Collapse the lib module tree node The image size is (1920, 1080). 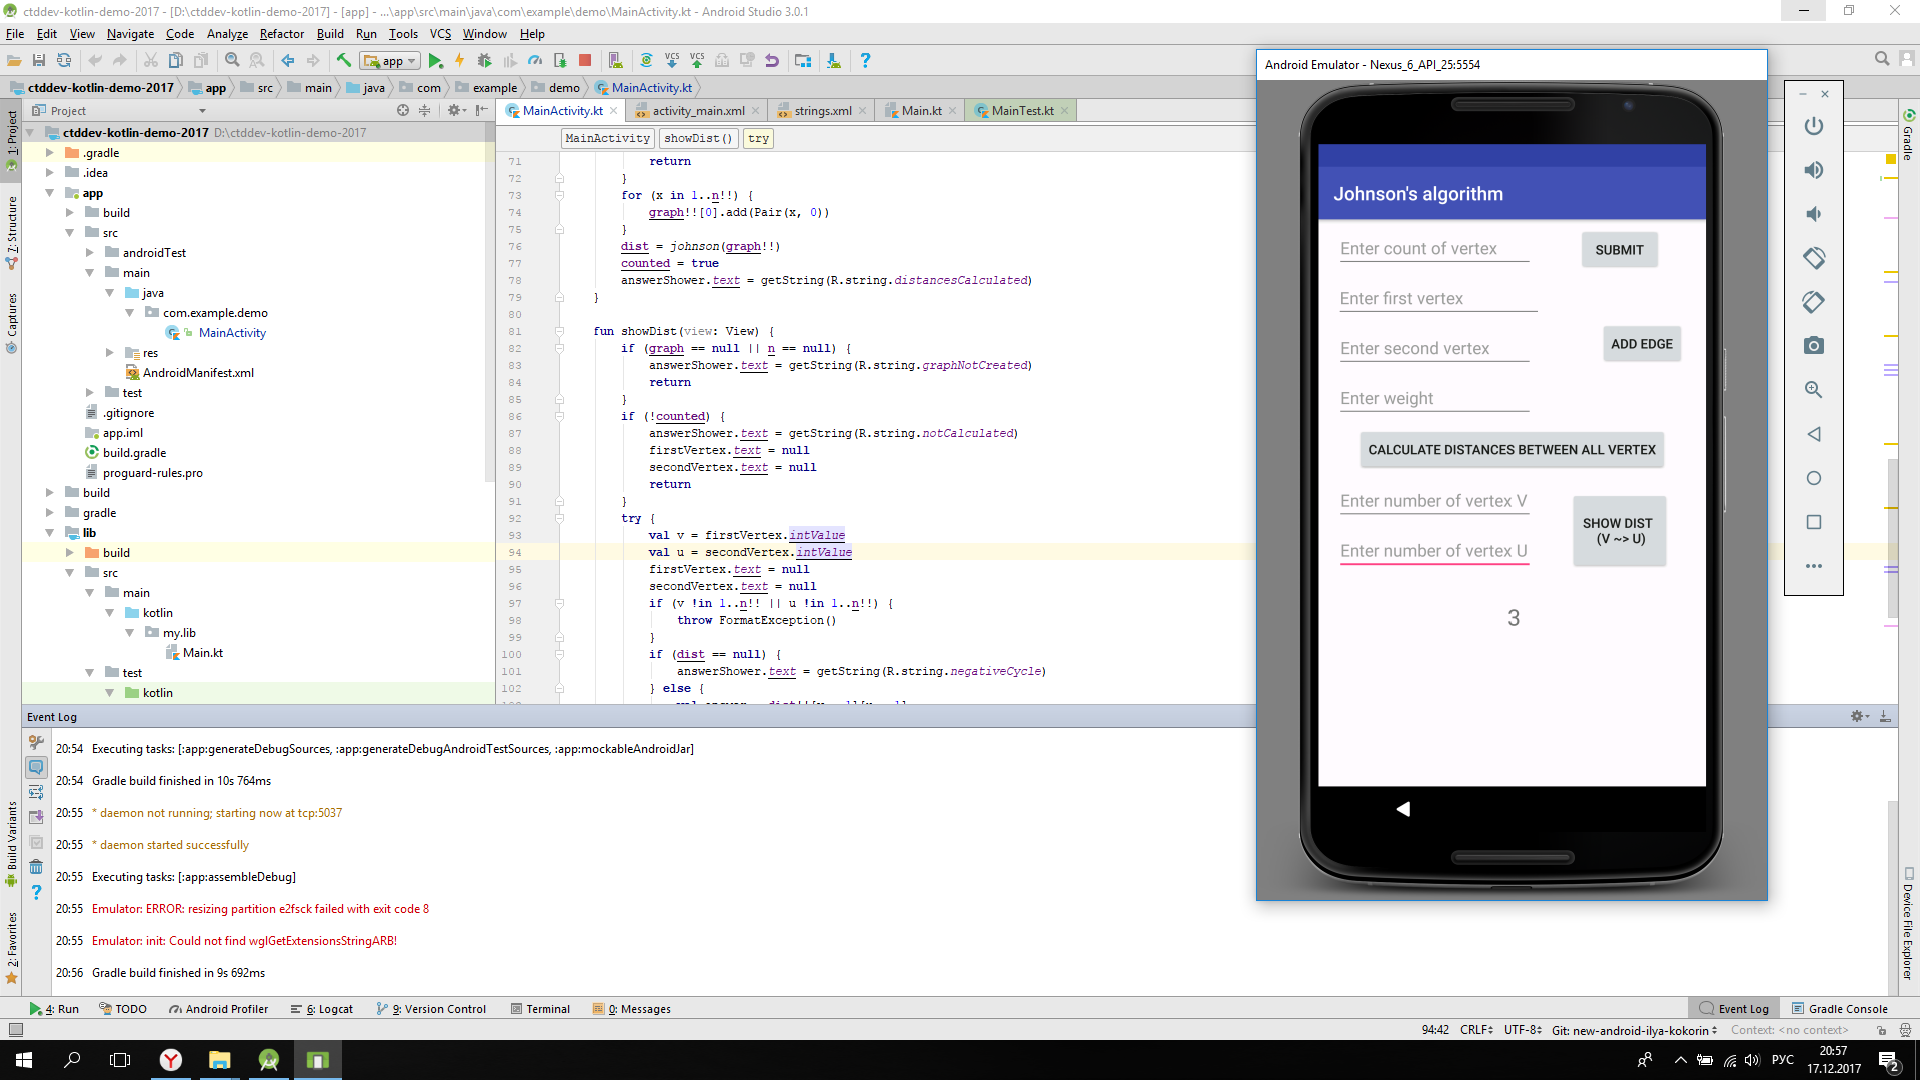tap(50, 533)
